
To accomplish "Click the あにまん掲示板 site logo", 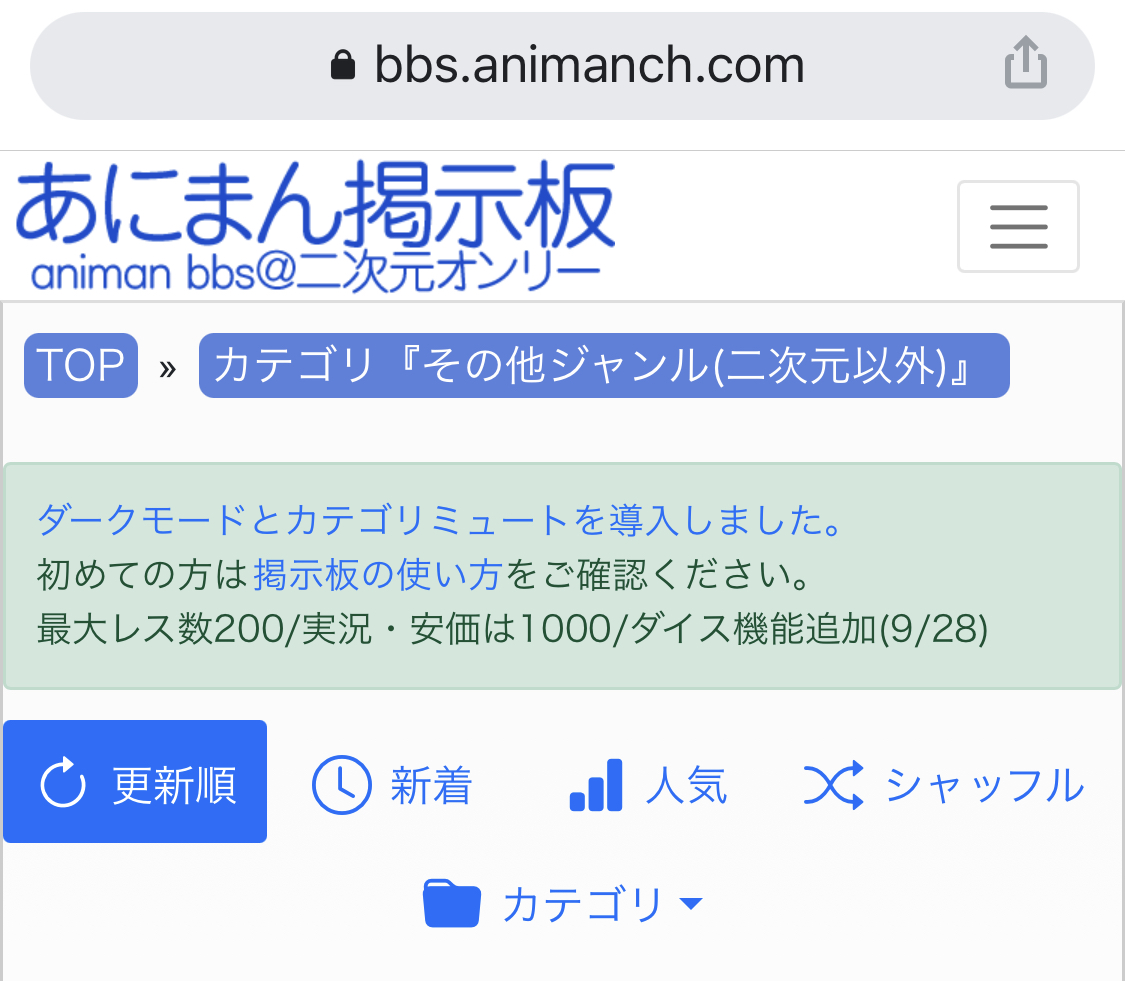I will click(x=315, y=226).
